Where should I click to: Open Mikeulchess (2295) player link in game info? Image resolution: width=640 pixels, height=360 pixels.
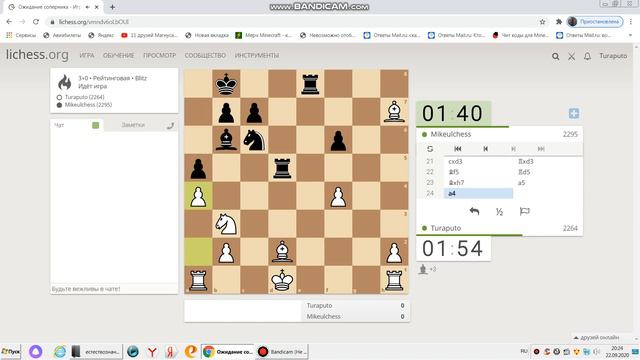coord(88,105)
